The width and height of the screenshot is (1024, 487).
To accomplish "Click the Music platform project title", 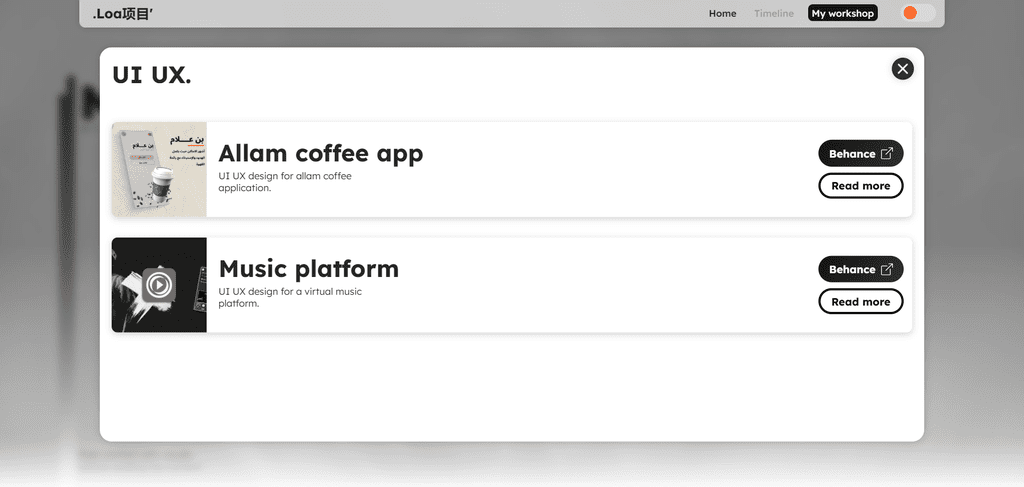I will click(308, 269).
